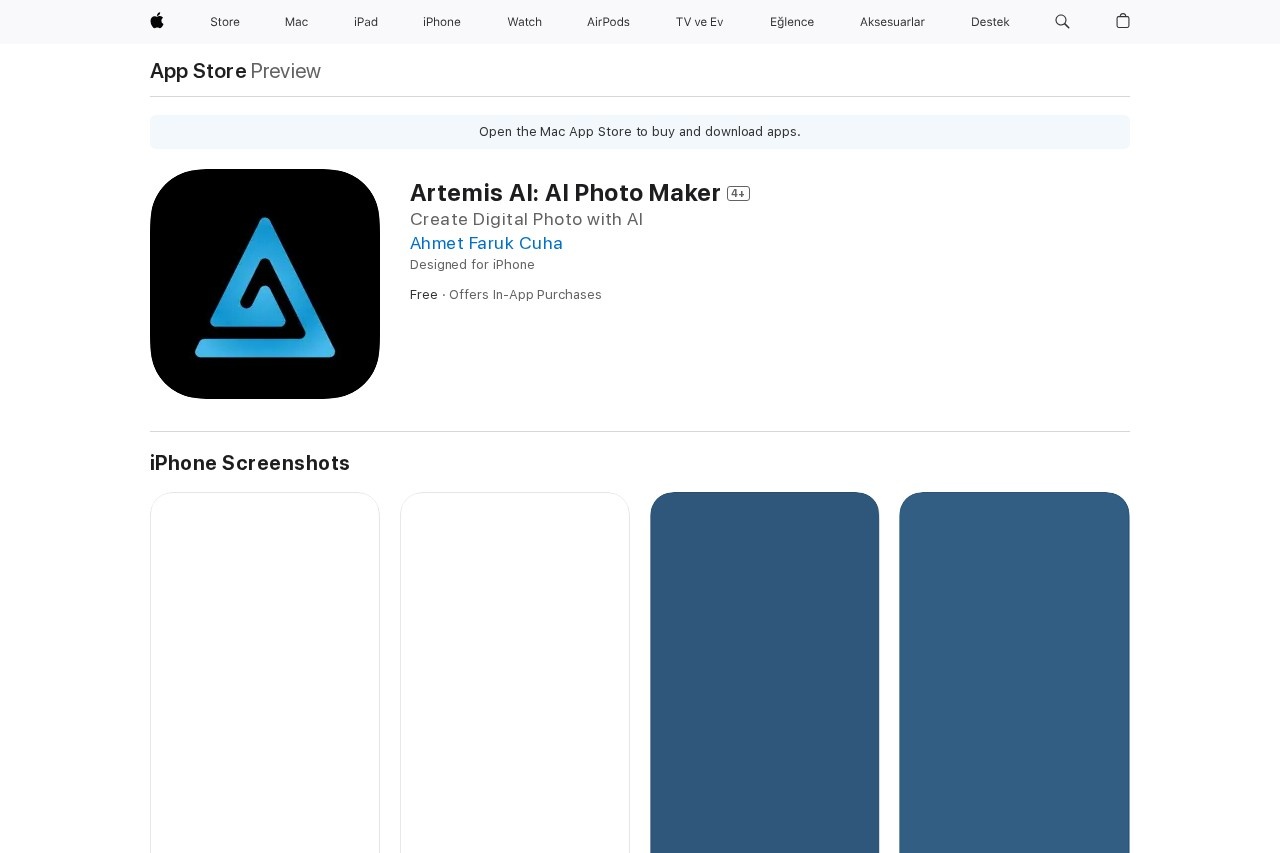This screenshot has height=853, width=1280.
Task: Open the AirPods menu item
Action: pyautogui.click(x=608, y=22)
